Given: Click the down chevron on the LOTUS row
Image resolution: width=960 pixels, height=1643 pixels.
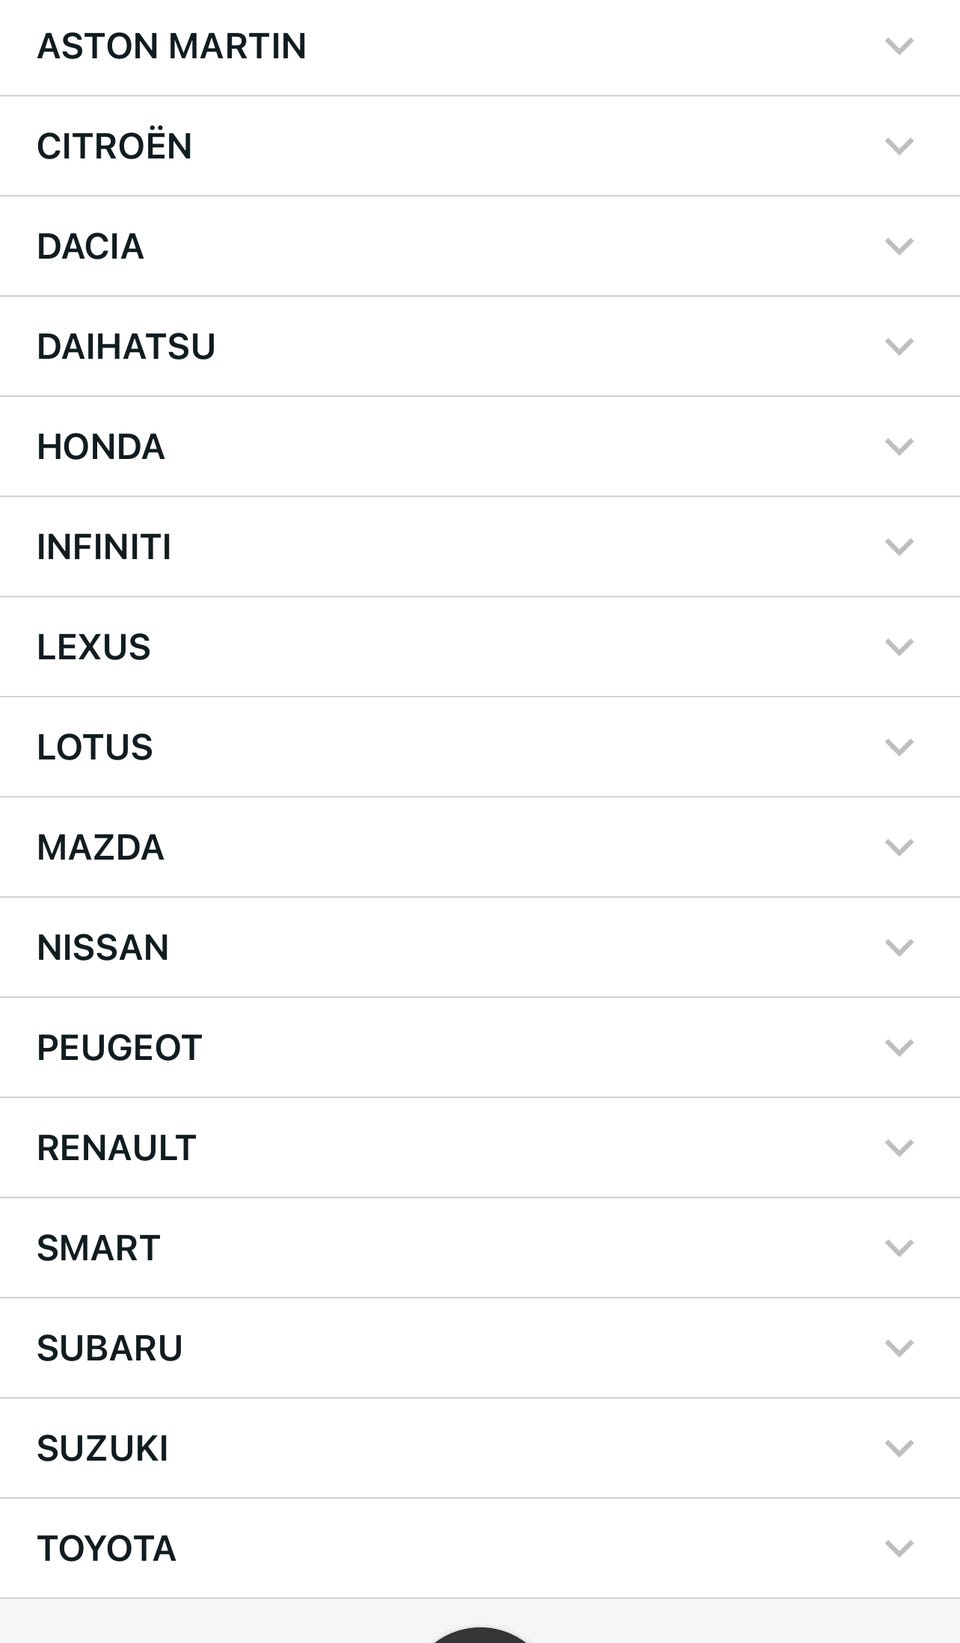Looking at the screenshot, I should click(899, 747).
